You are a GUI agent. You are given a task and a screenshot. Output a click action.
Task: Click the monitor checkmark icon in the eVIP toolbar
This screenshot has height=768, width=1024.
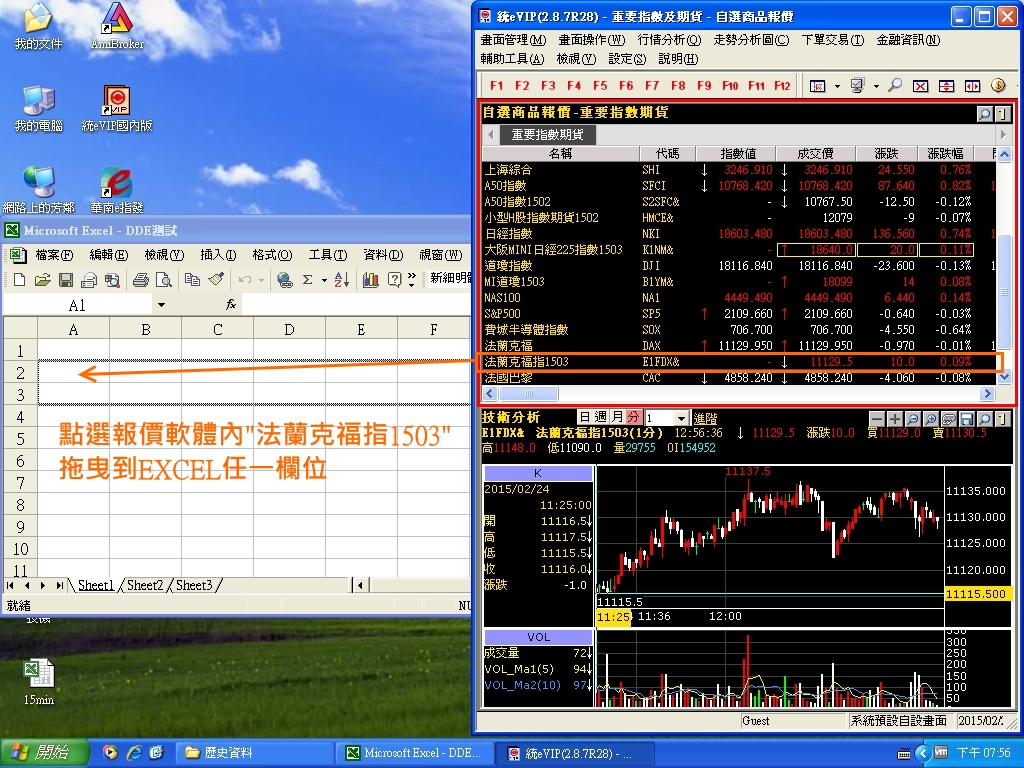pyautogui.click(x=857, y=86)
